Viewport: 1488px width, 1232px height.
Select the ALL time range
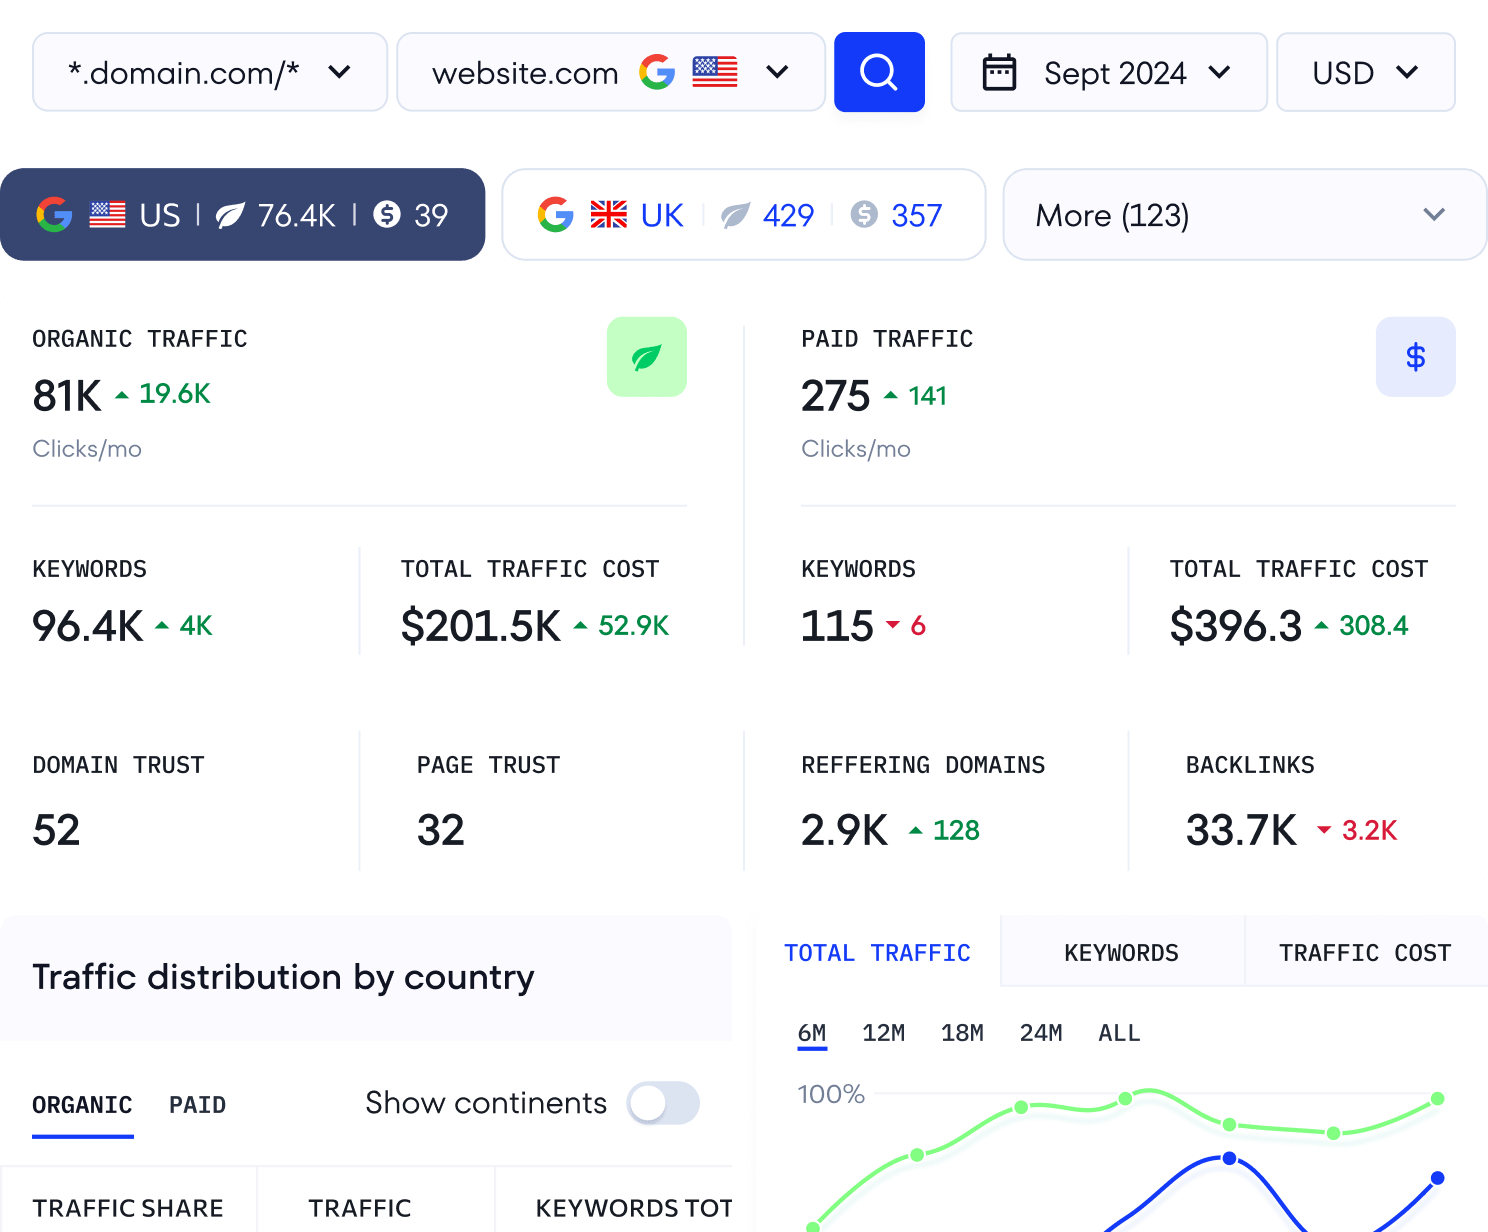1118,1033
